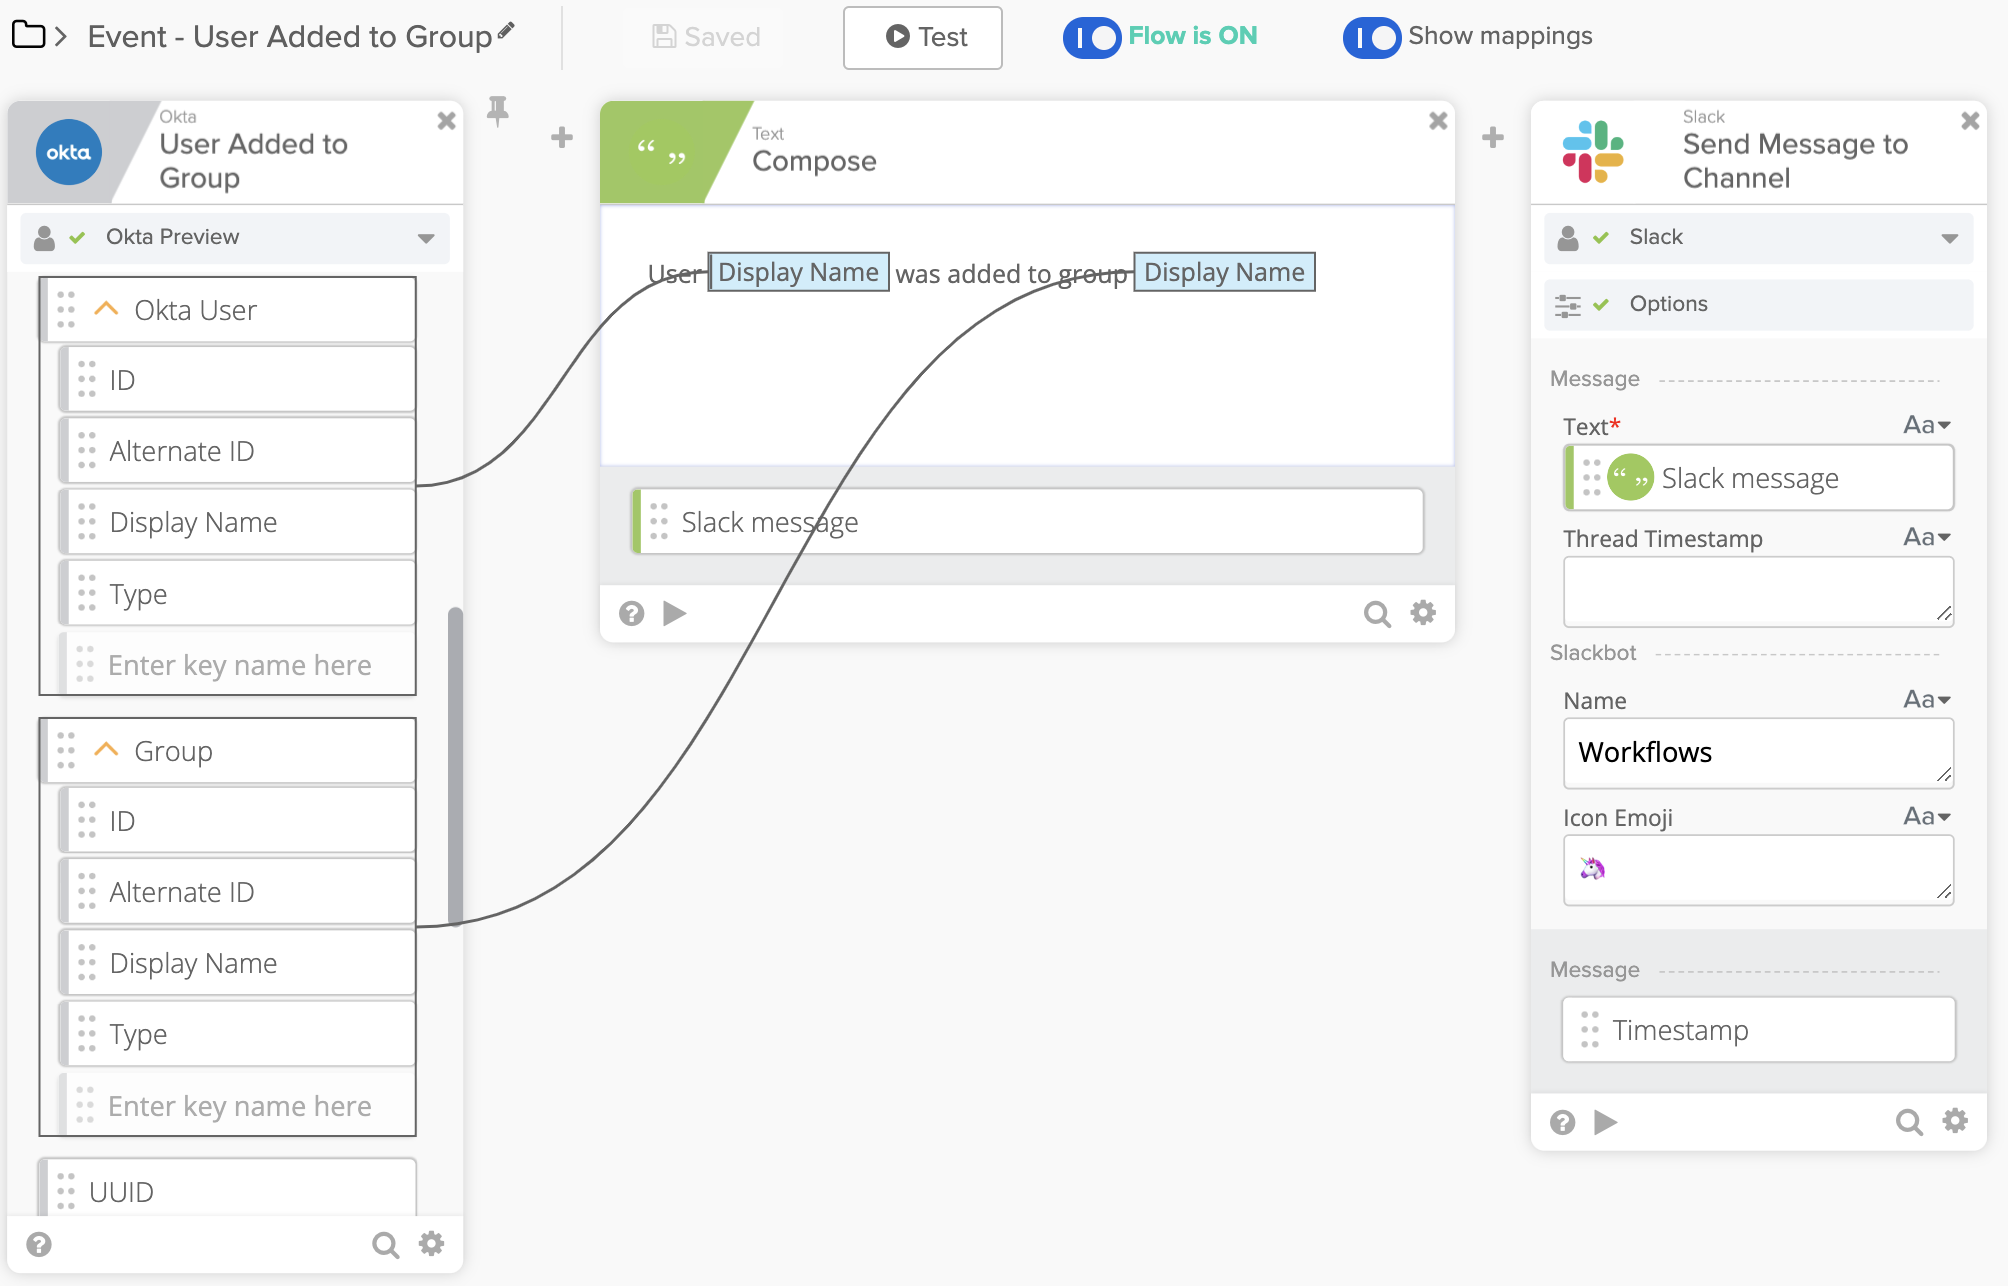The image size is (2008, 1286).
Task: Open the Slack connection dropdown
Action: [x=1949, y=238]
